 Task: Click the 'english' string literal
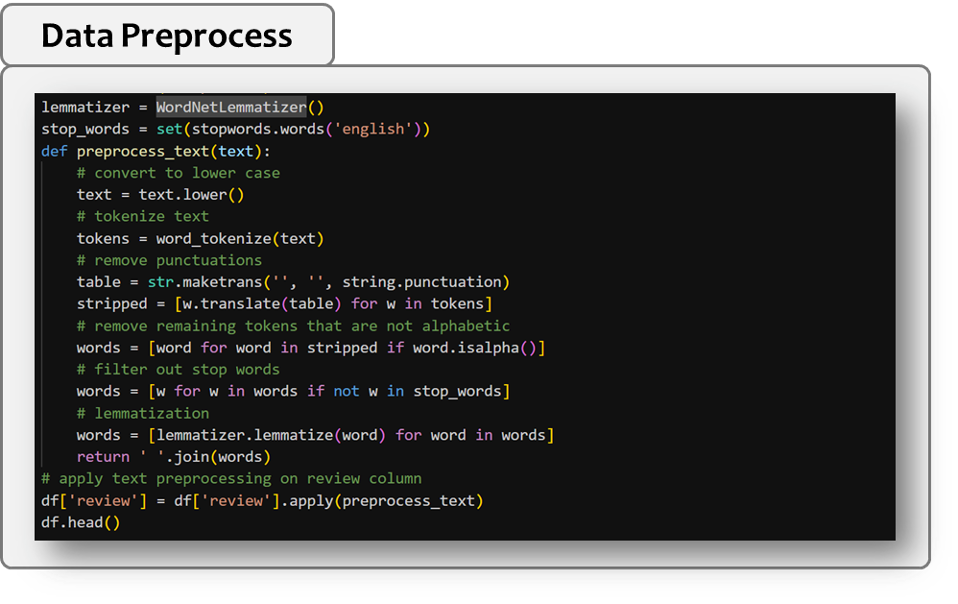pyautogui.click(x=373, y=129)
